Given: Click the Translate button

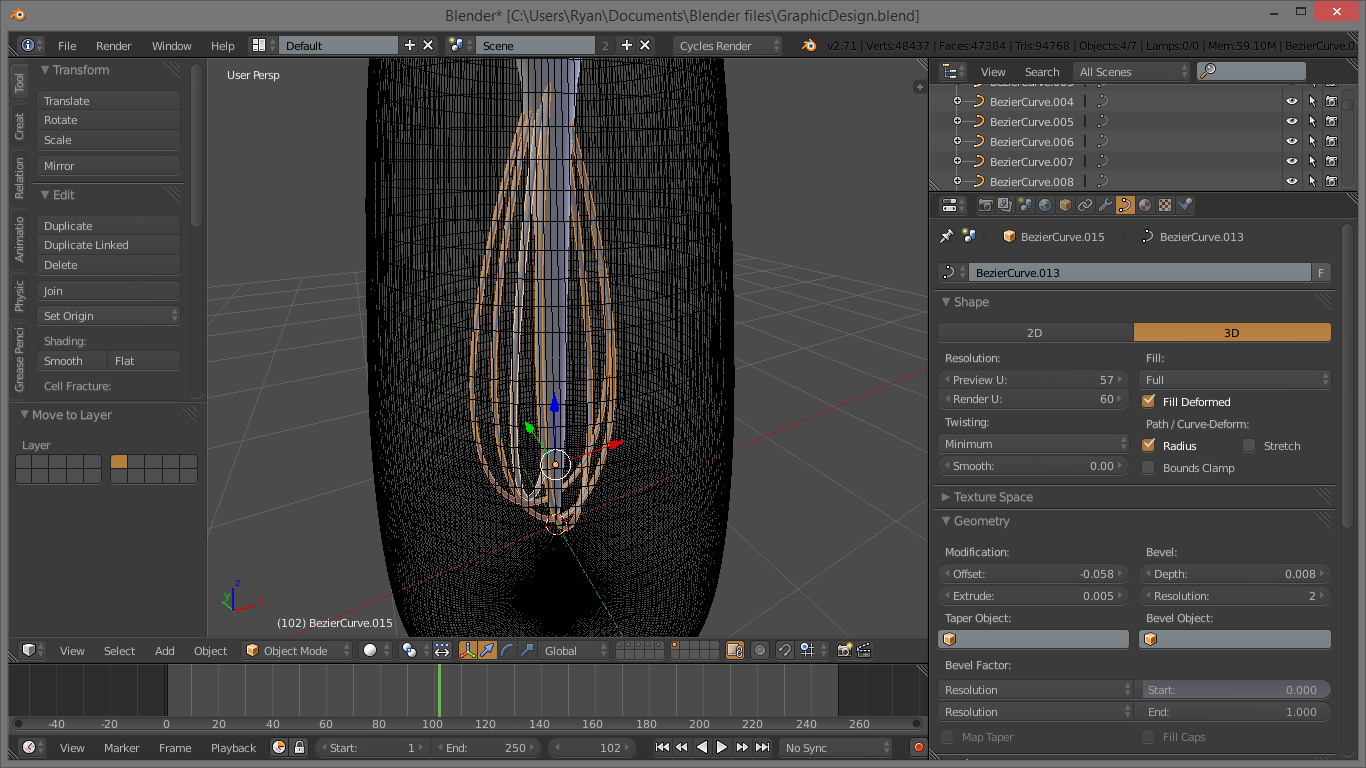Looking at the screenshot, I should click(109, 101).
